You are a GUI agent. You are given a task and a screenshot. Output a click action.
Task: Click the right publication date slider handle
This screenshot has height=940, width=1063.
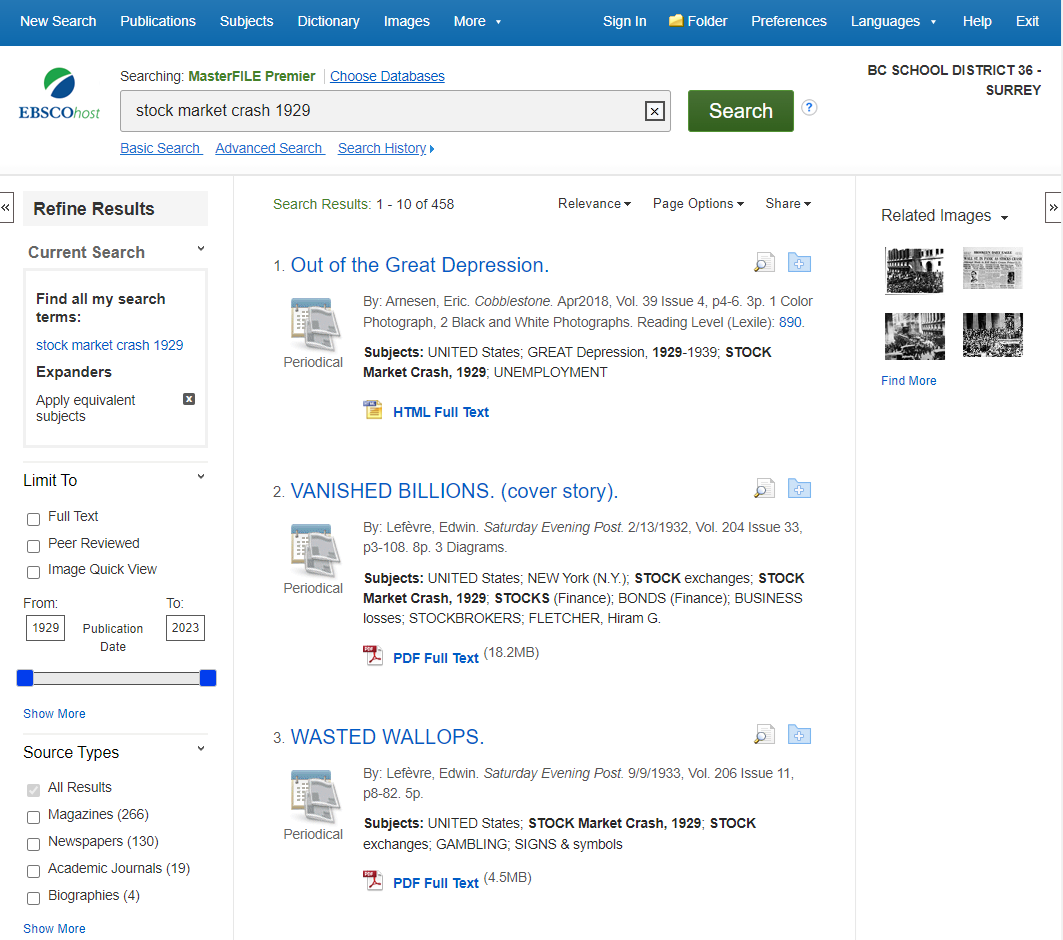click(208, 678)
